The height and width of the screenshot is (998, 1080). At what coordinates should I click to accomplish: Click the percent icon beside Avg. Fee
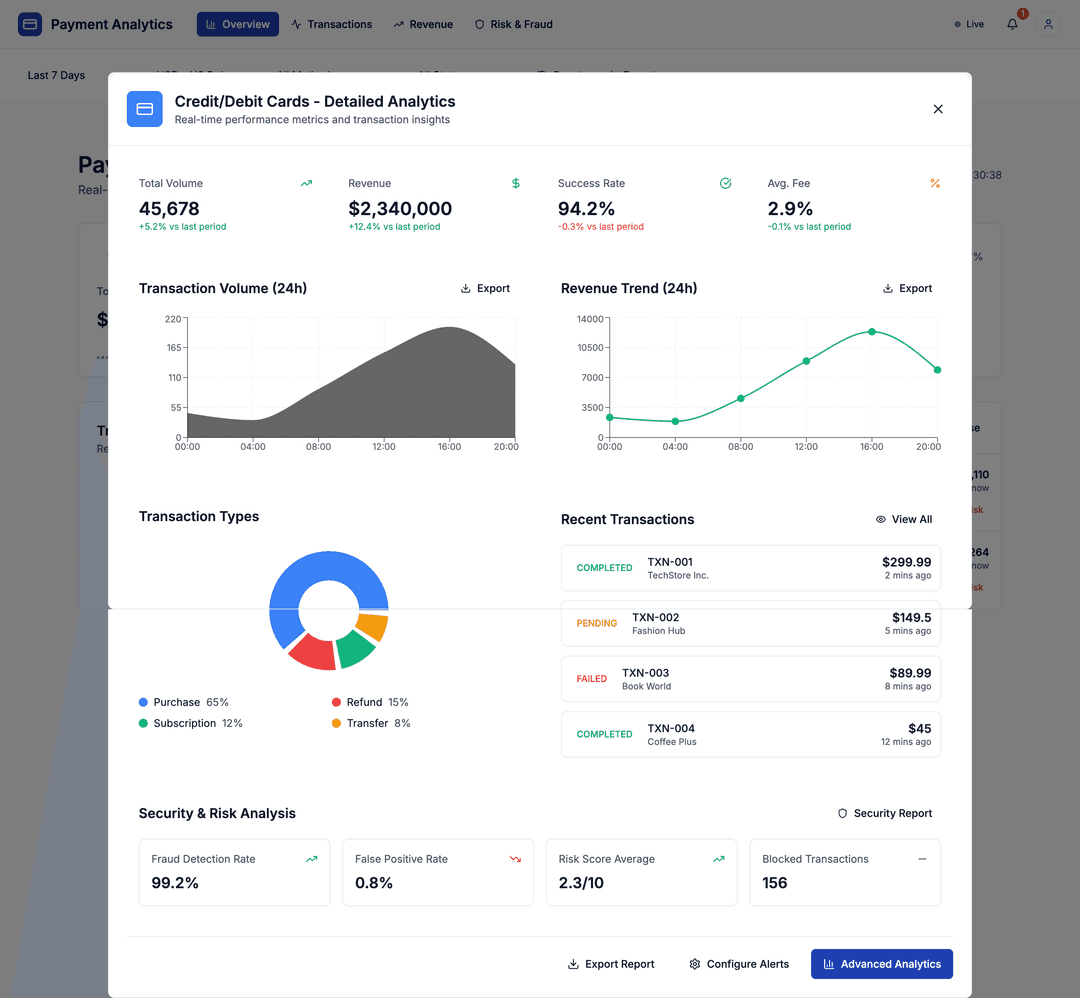coord(935,183)
